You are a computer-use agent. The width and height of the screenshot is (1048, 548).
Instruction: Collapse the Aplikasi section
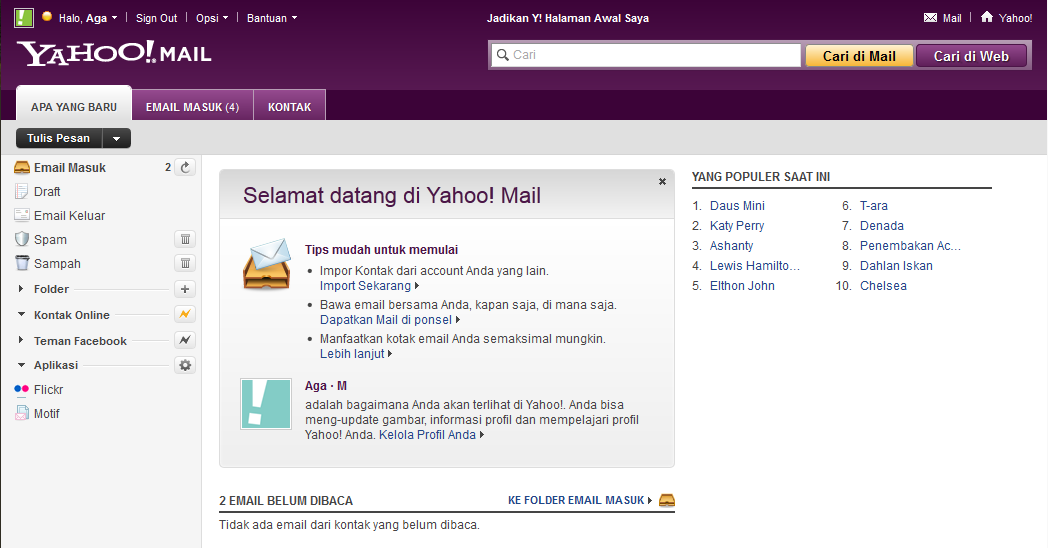[x=21, y=365]
